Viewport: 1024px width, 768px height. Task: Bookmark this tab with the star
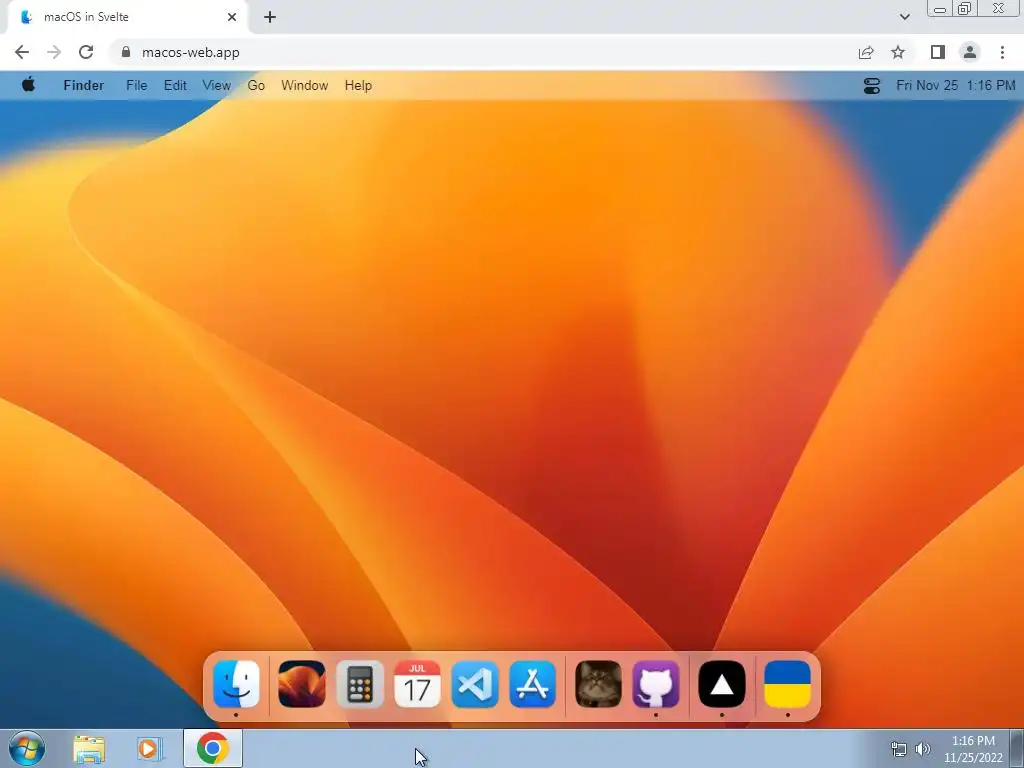tap(898, 52)
